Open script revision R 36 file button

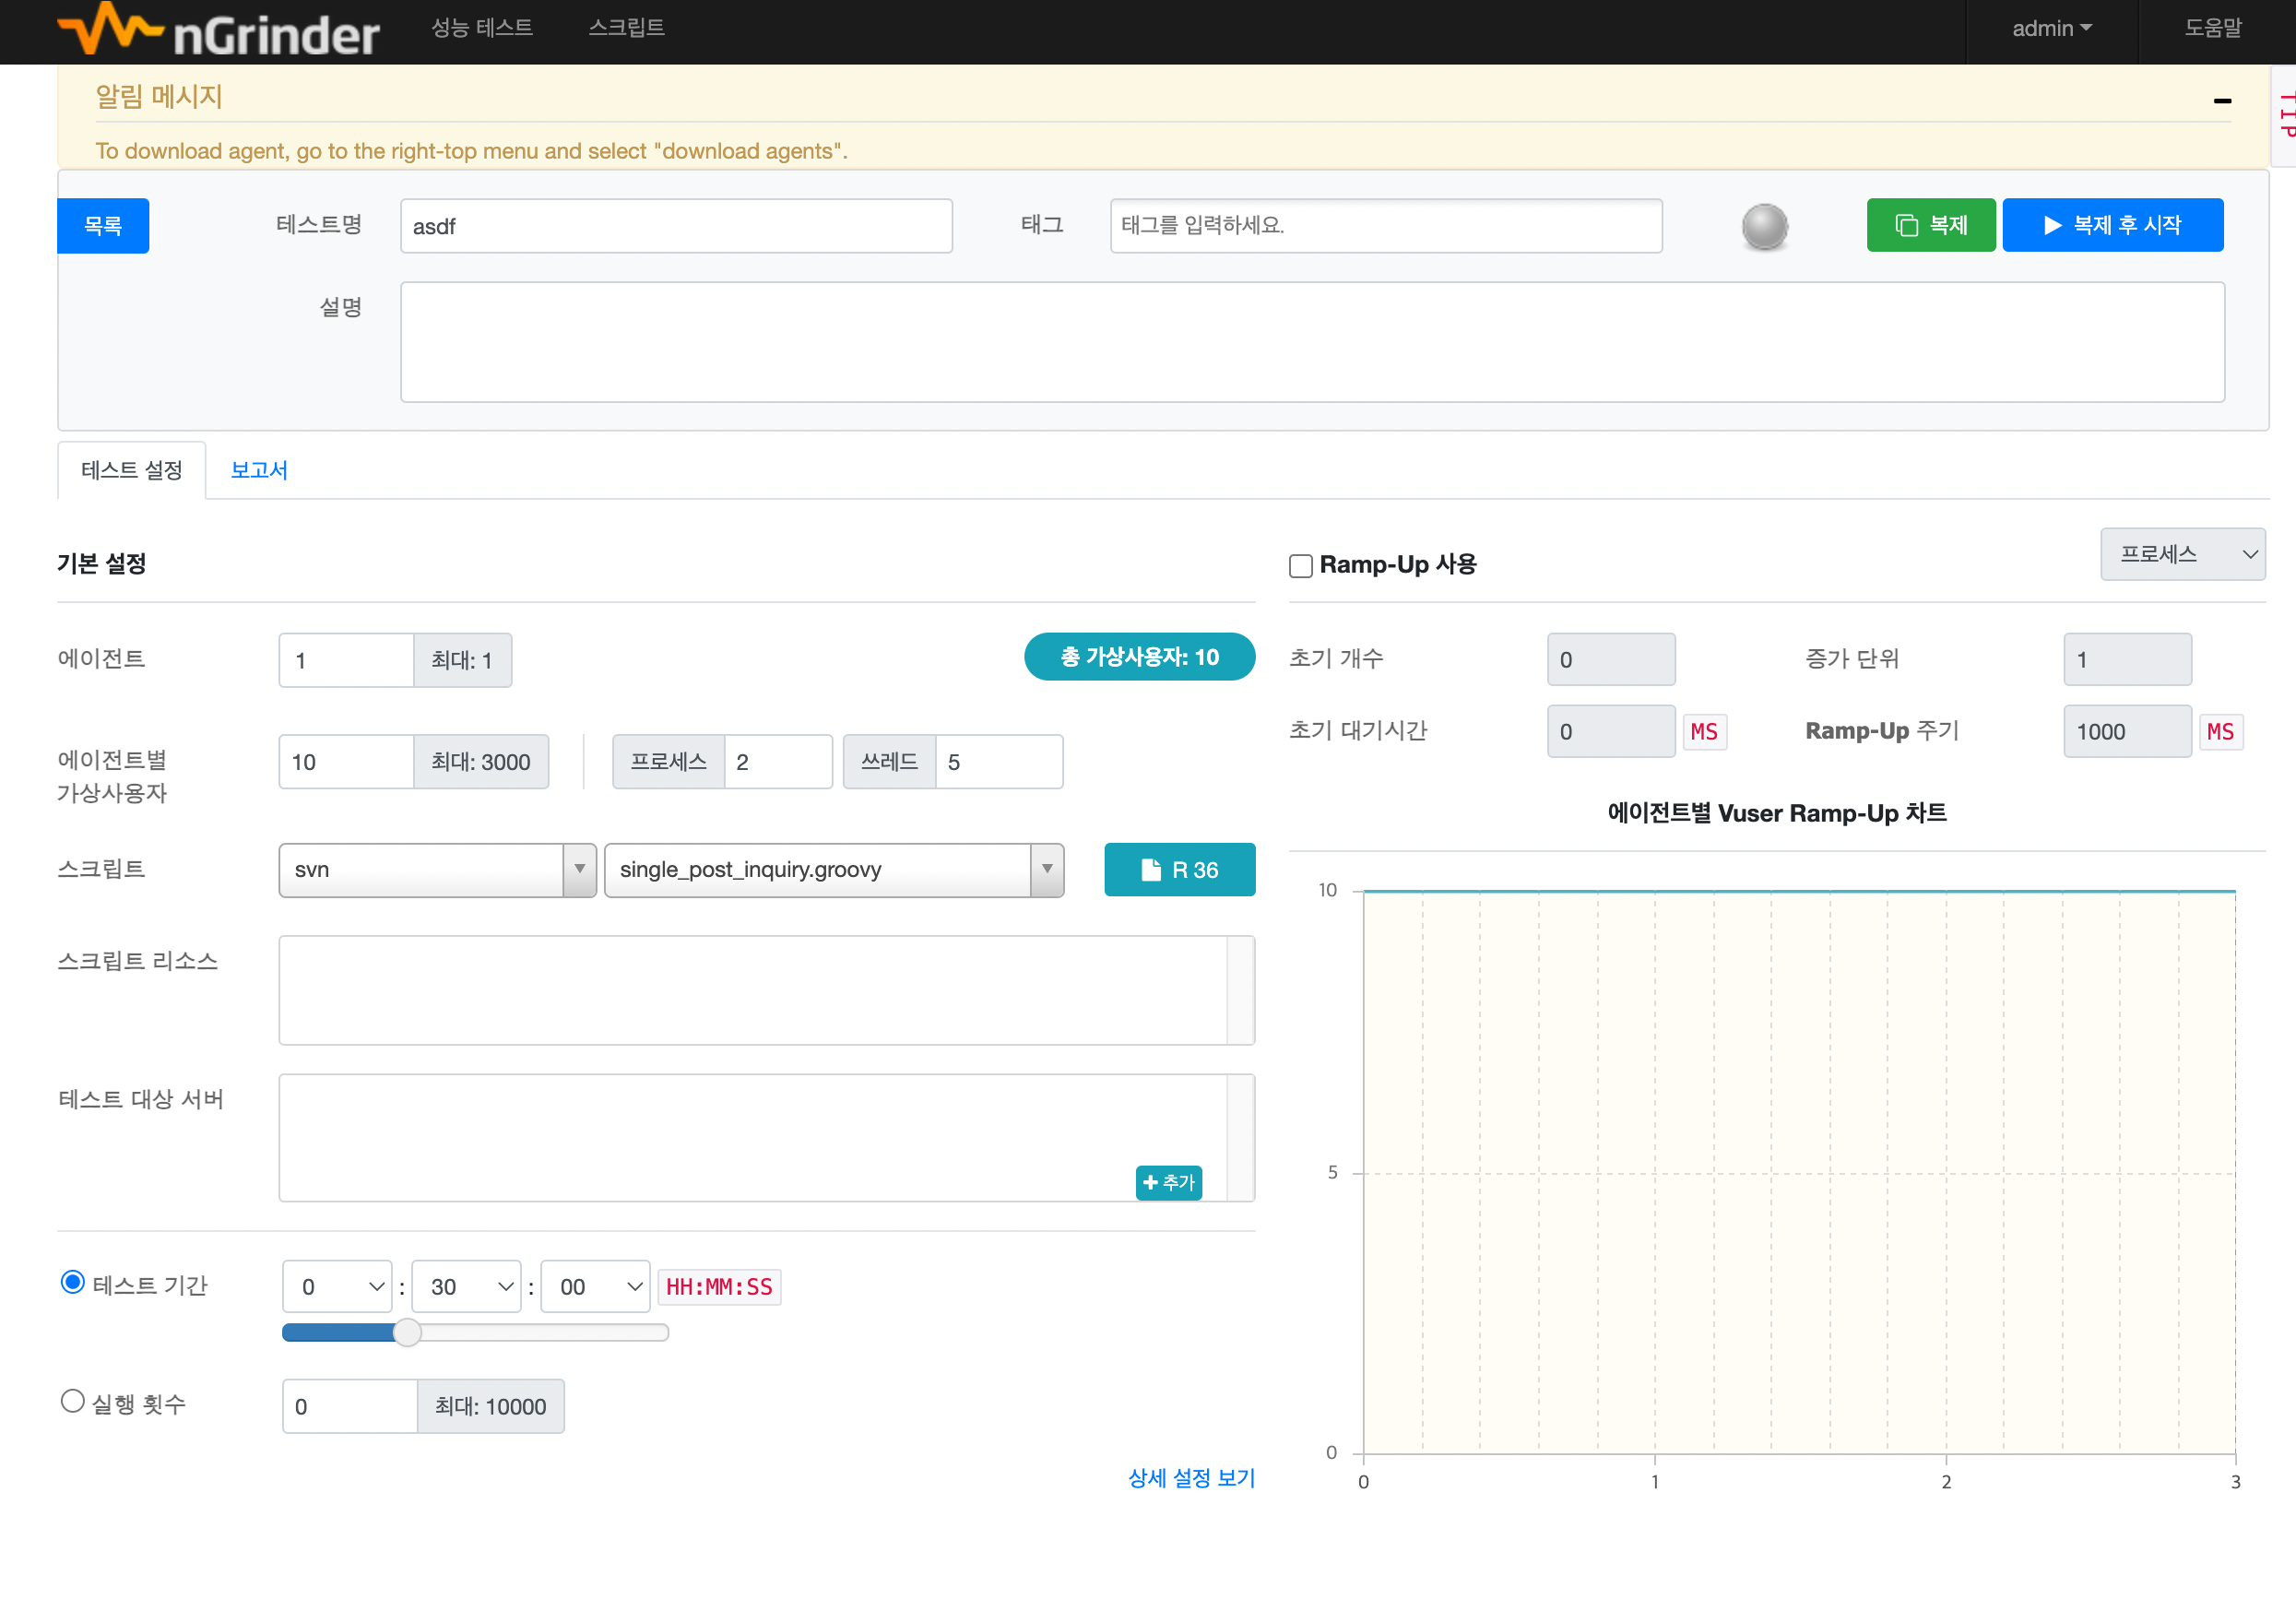click(x=1179, y=869)
